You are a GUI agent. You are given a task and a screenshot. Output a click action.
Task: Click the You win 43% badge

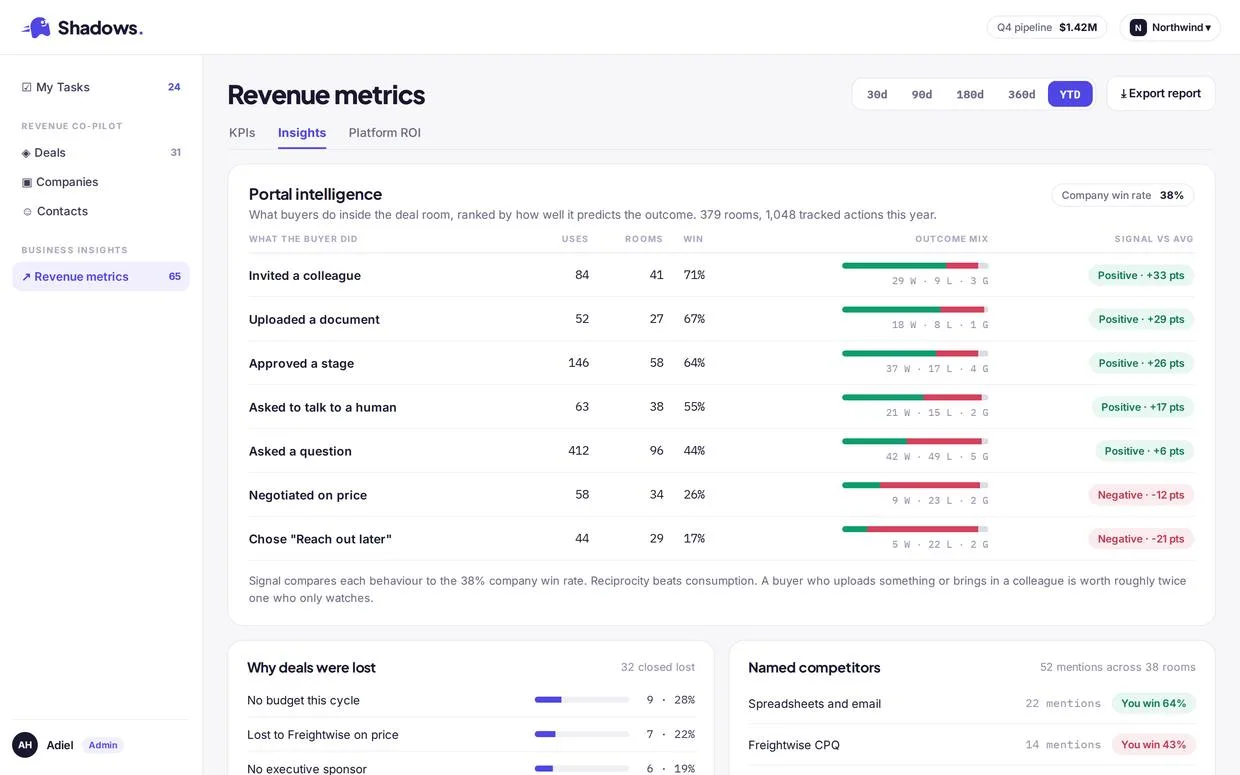(1154, 745)
